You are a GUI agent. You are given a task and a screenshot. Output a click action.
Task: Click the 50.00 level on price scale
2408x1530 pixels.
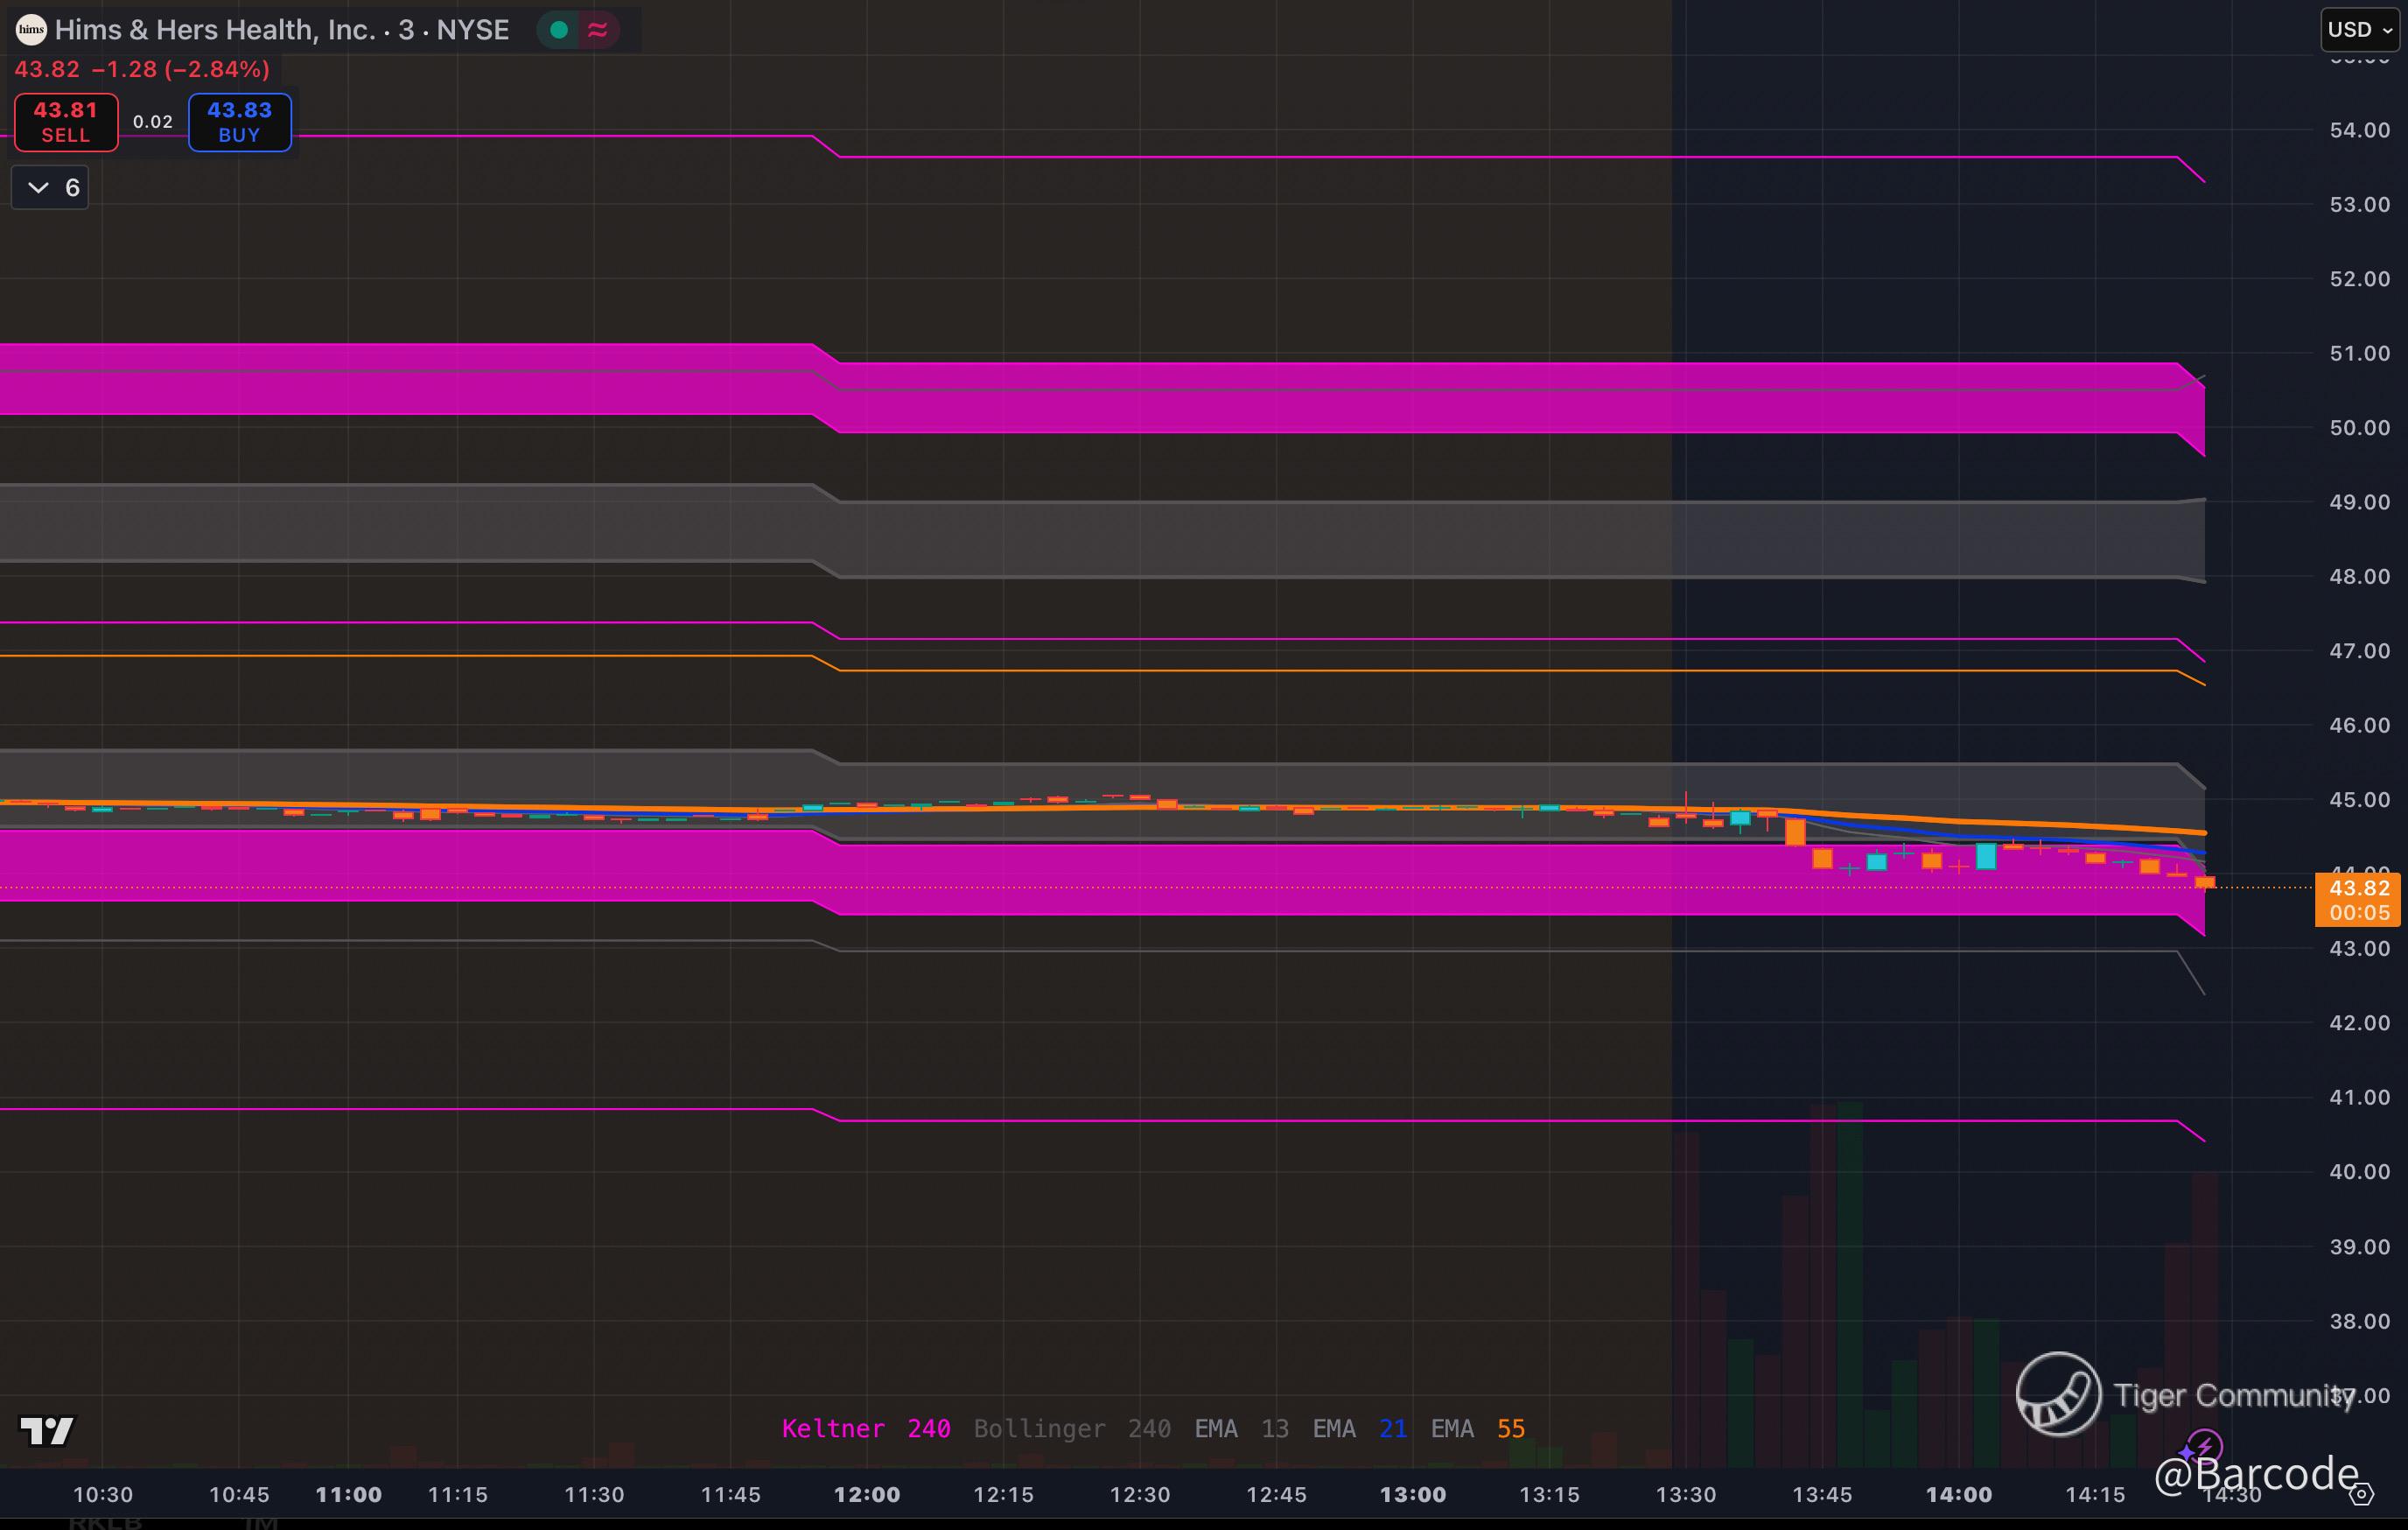point(2359,428)
